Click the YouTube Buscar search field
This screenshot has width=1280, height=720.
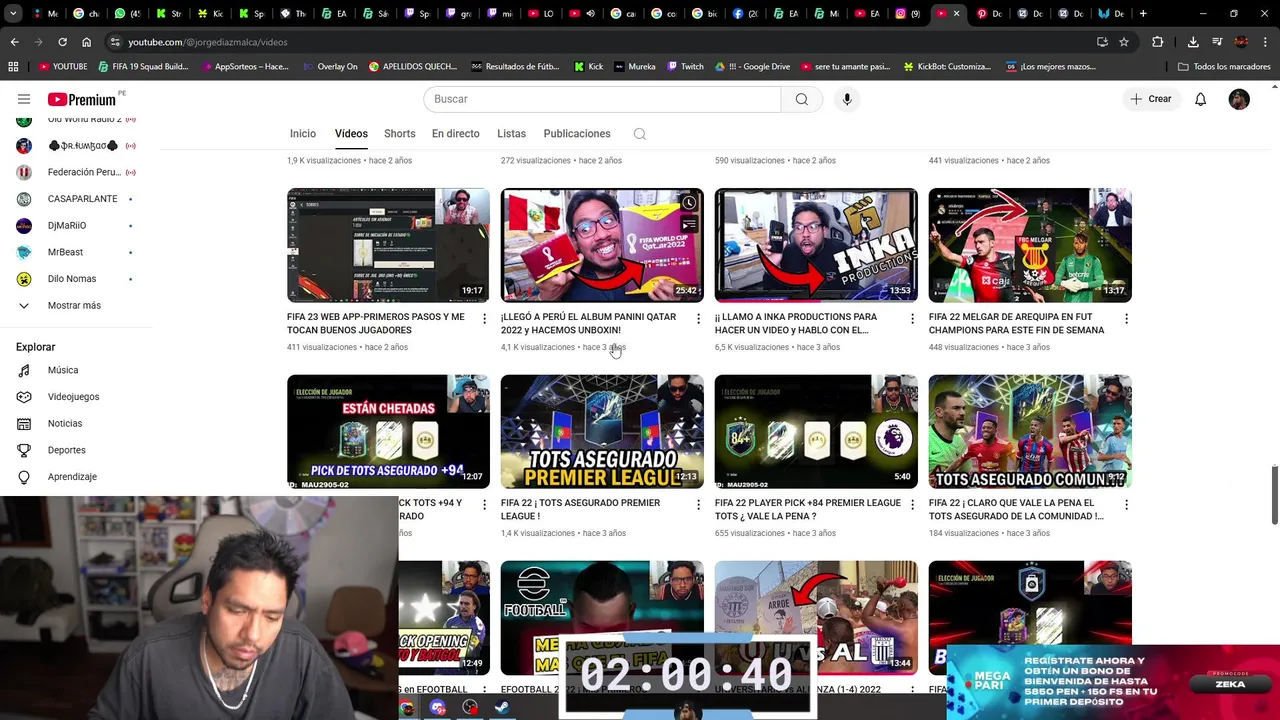[602, 99]
